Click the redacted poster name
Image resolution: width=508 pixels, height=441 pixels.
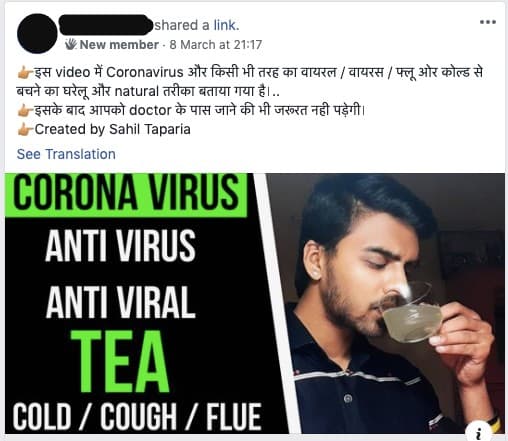[106, 25]
